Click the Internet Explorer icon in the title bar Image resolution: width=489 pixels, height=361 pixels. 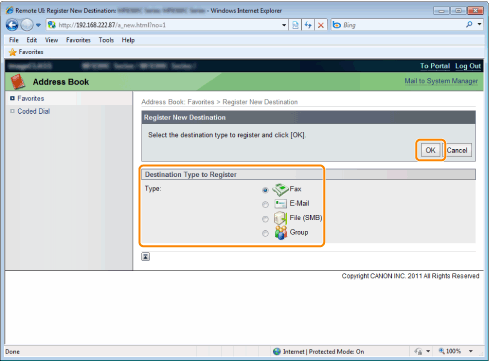click(x=10, y=10)
